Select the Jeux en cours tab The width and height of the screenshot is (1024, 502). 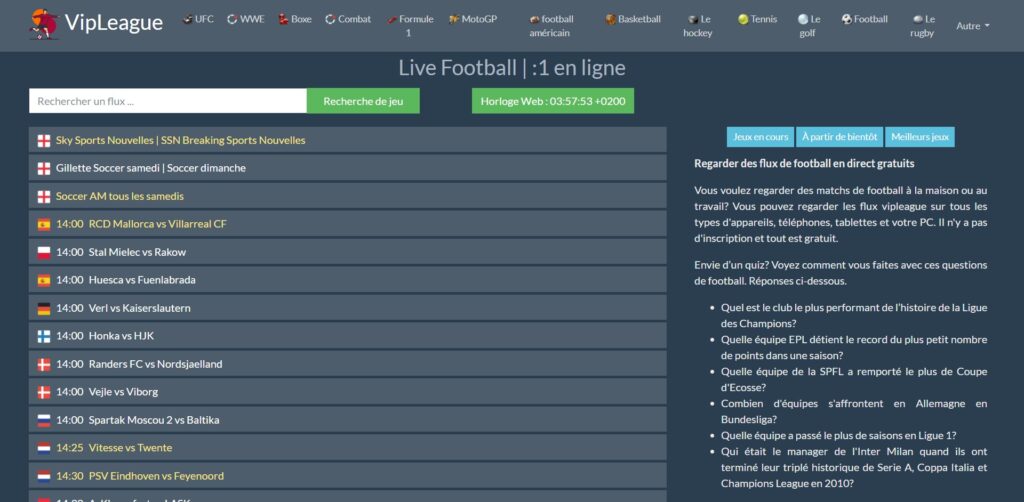(760, 137)
